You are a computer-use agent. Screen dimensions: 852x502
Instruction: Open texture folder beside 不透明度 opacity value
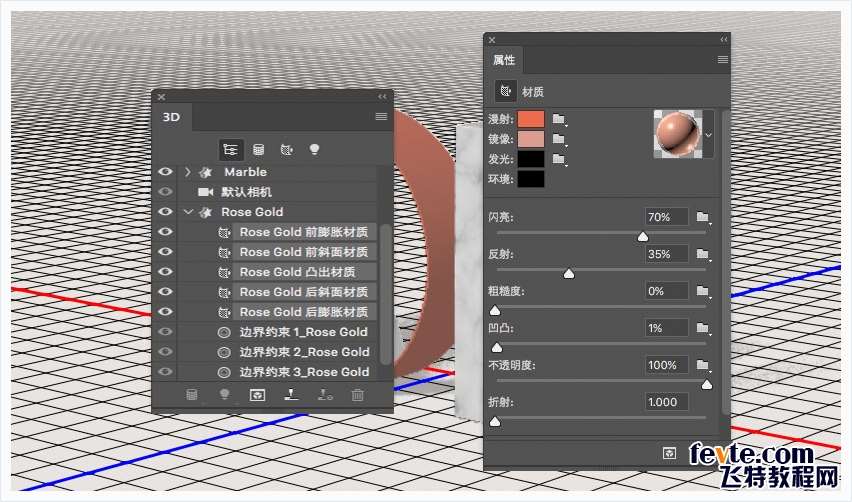[703, 365]
